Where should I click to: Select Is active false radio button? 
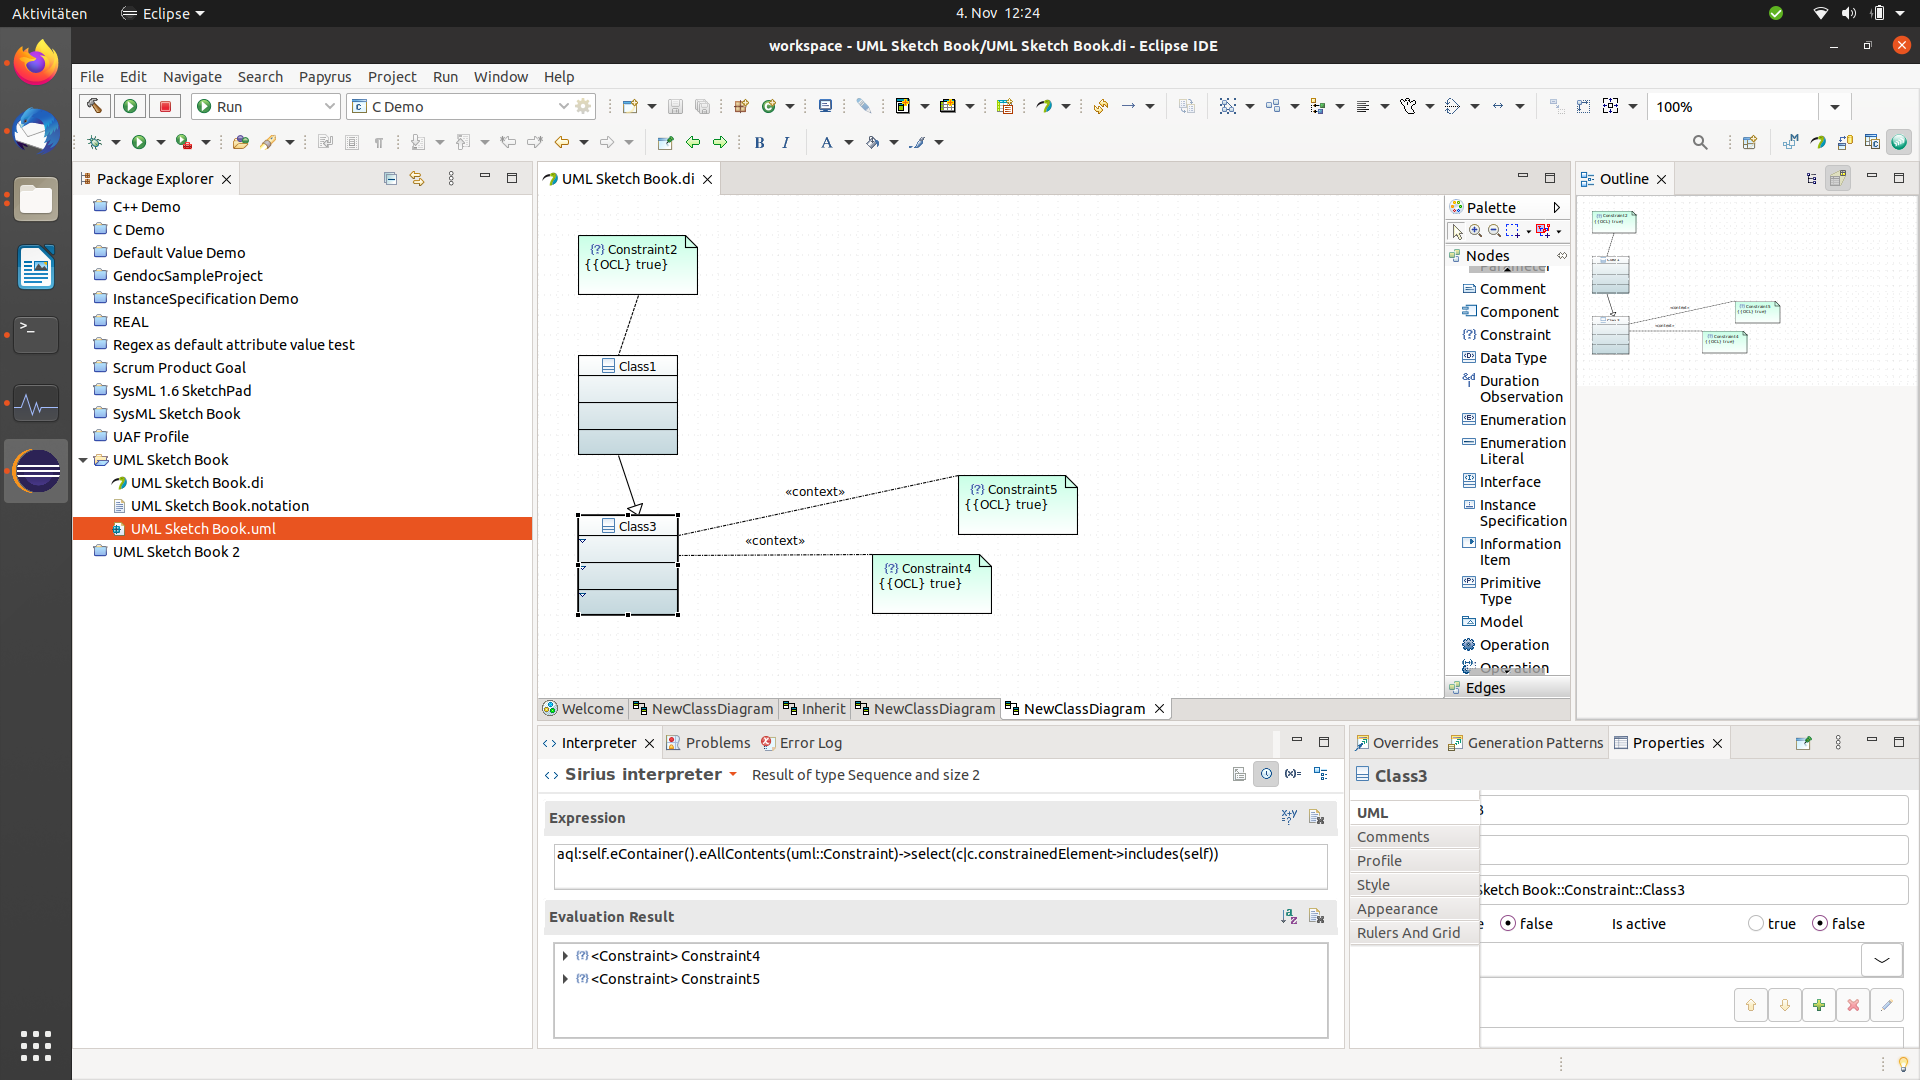(1820, 924)
